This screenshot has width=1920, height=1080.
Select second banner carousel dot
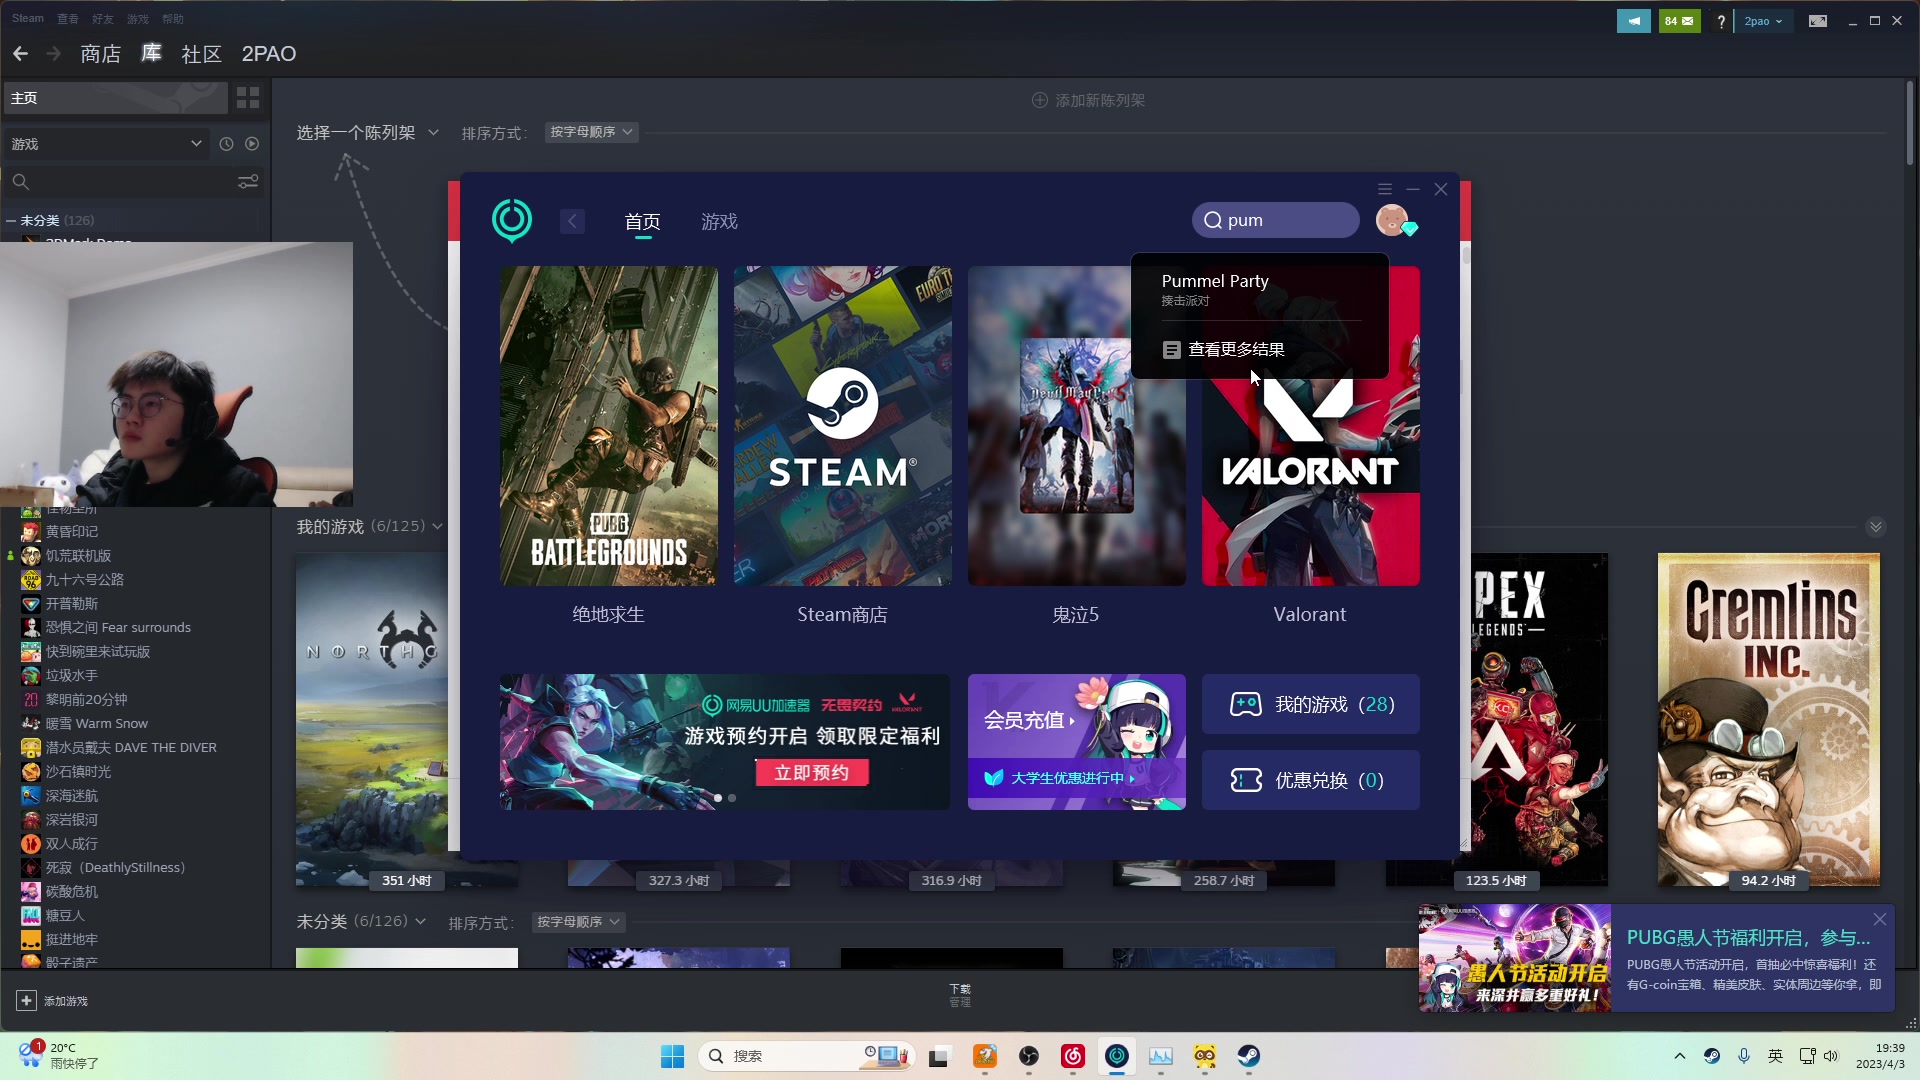[732, 798]
